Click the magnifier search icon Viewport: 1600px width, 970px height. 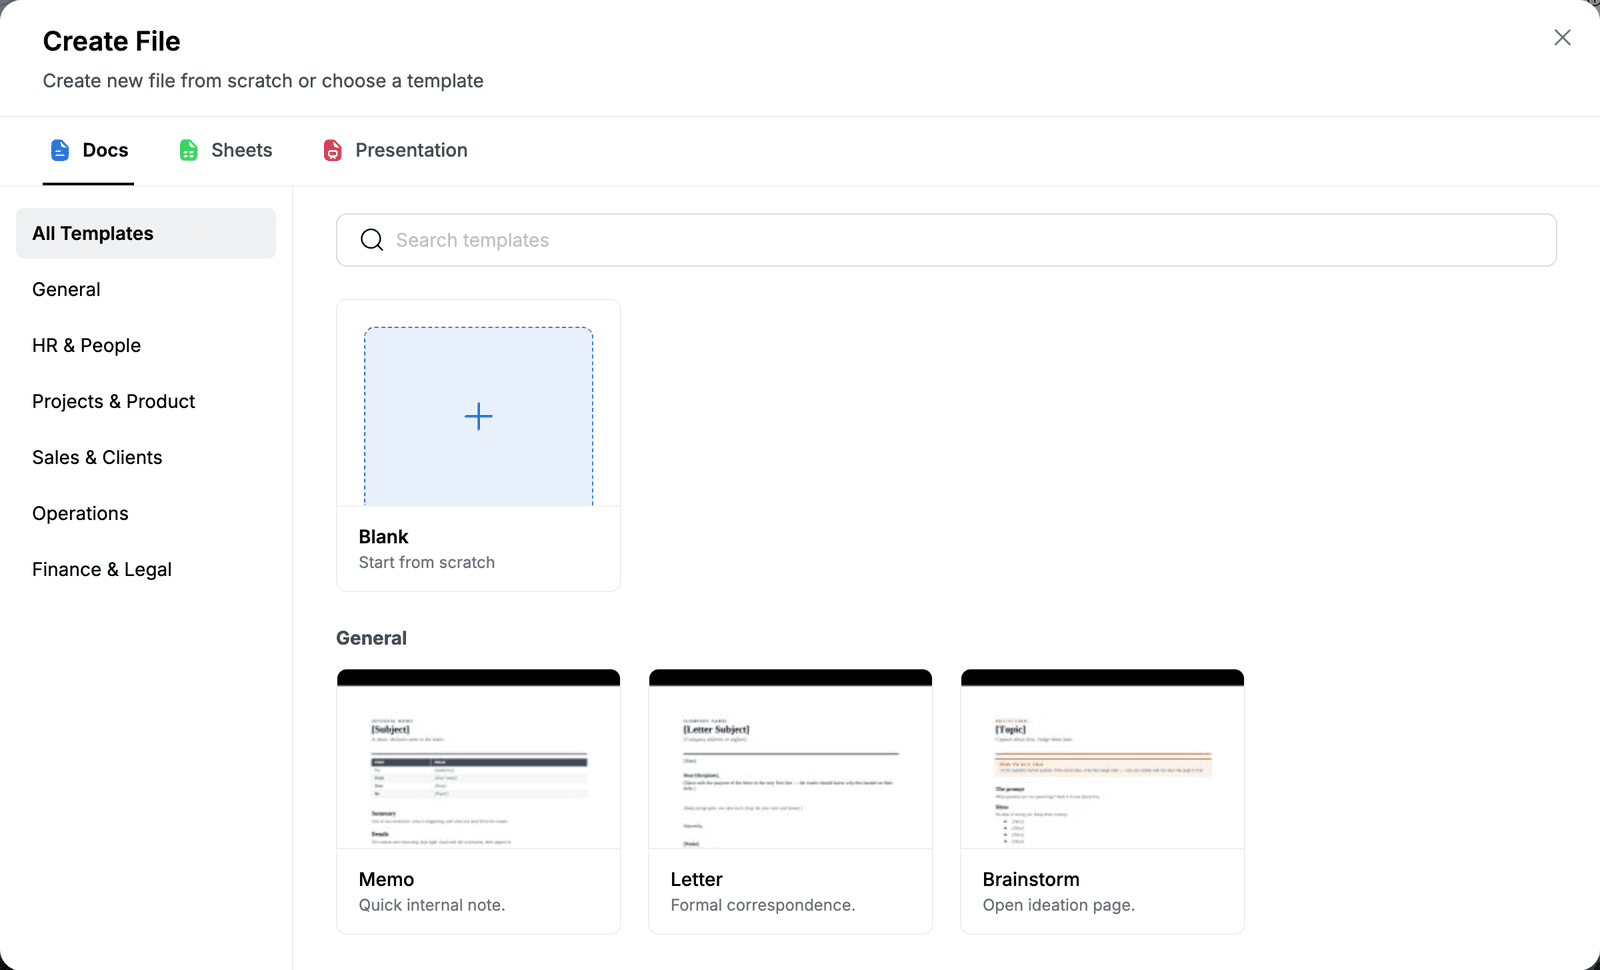[x=372, y=240]
